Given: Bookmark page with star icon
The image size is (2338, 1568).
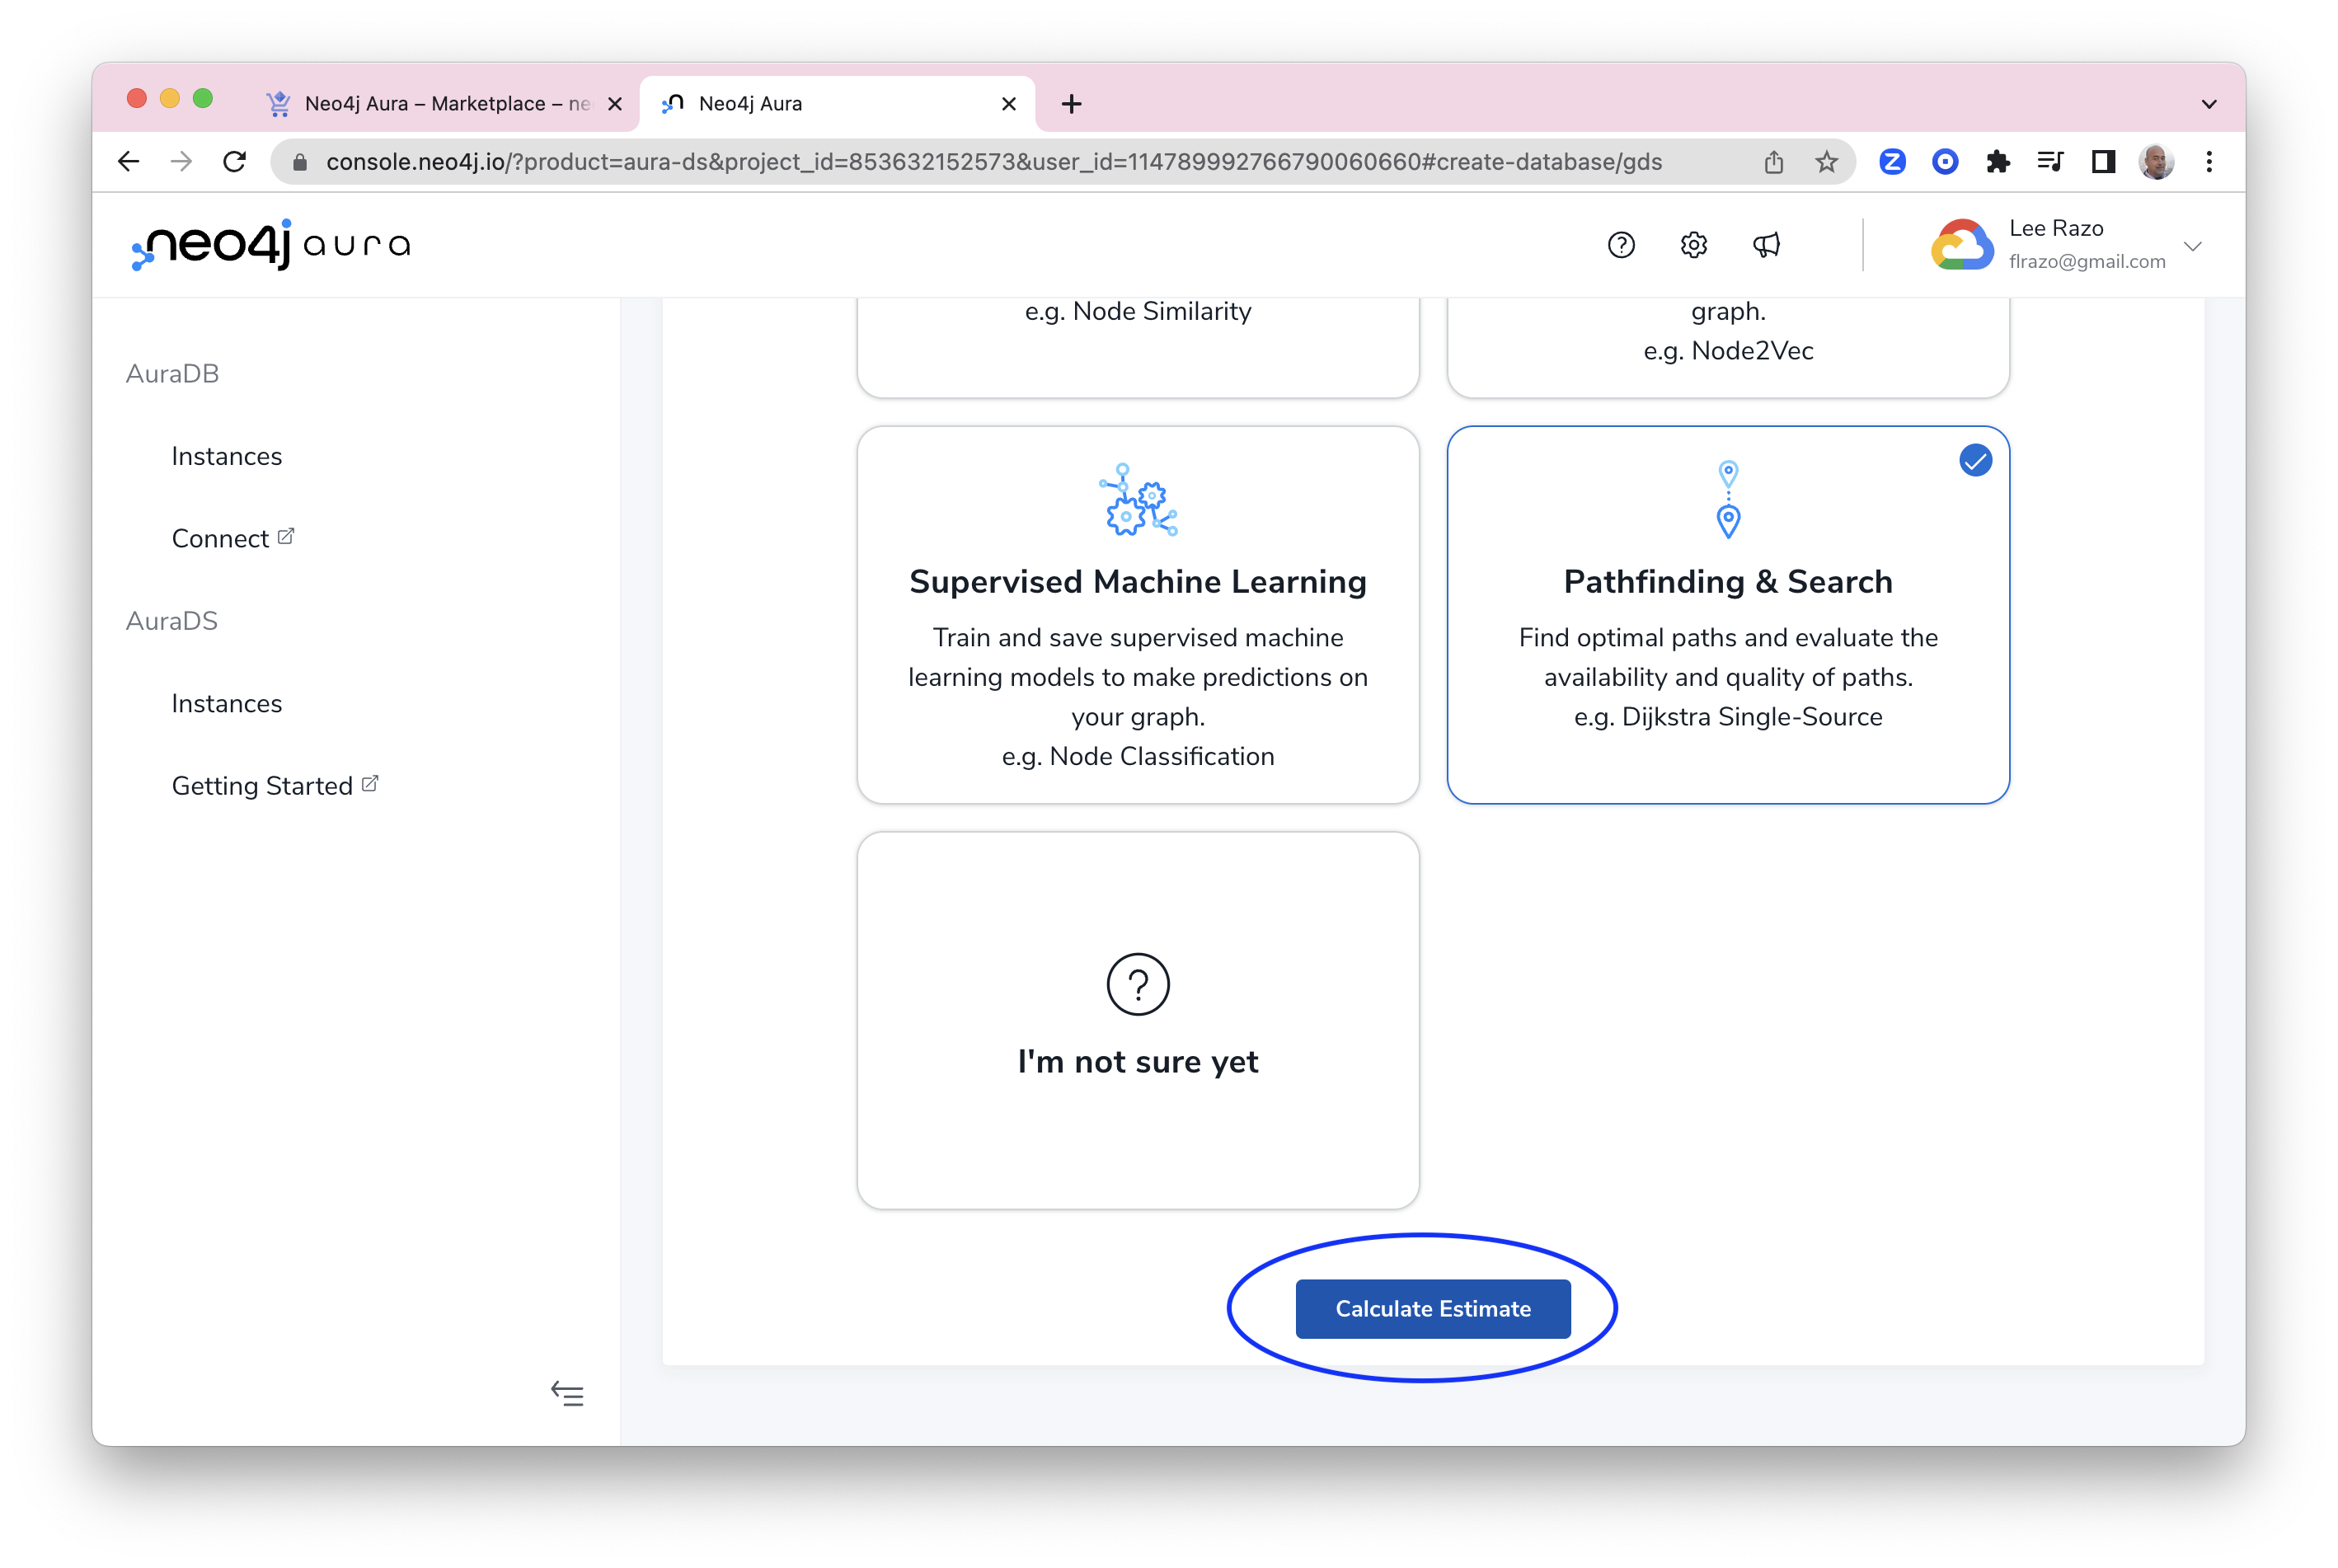Looking at the screenshot, I should pos(1827,162).
